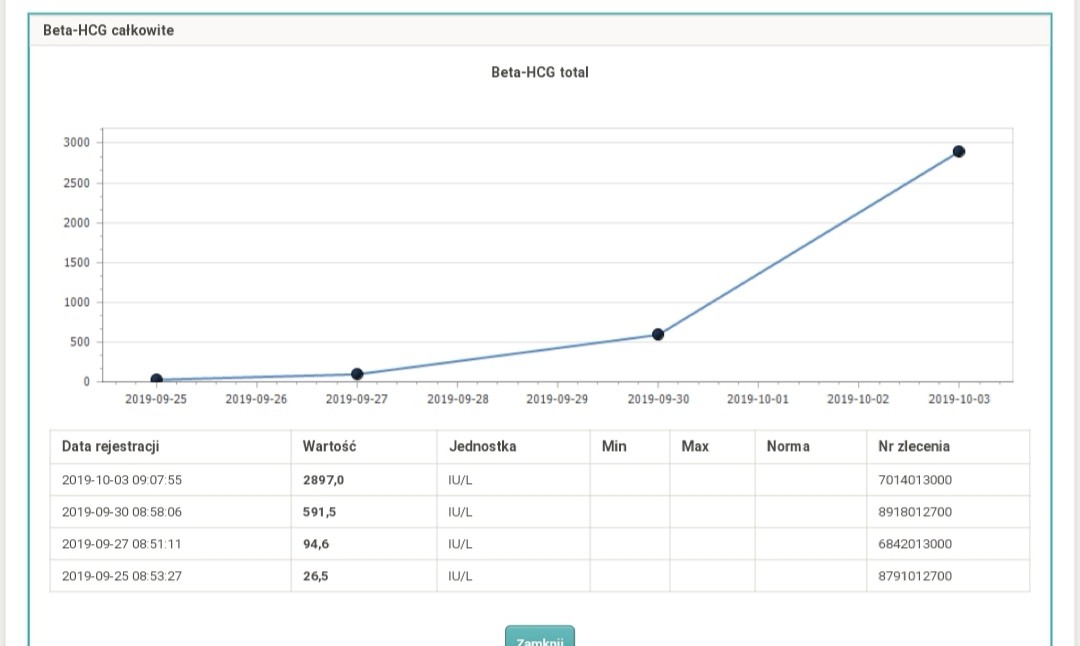
Task: Click the Data rejestracji column header
Action: (x=110, y=447)
